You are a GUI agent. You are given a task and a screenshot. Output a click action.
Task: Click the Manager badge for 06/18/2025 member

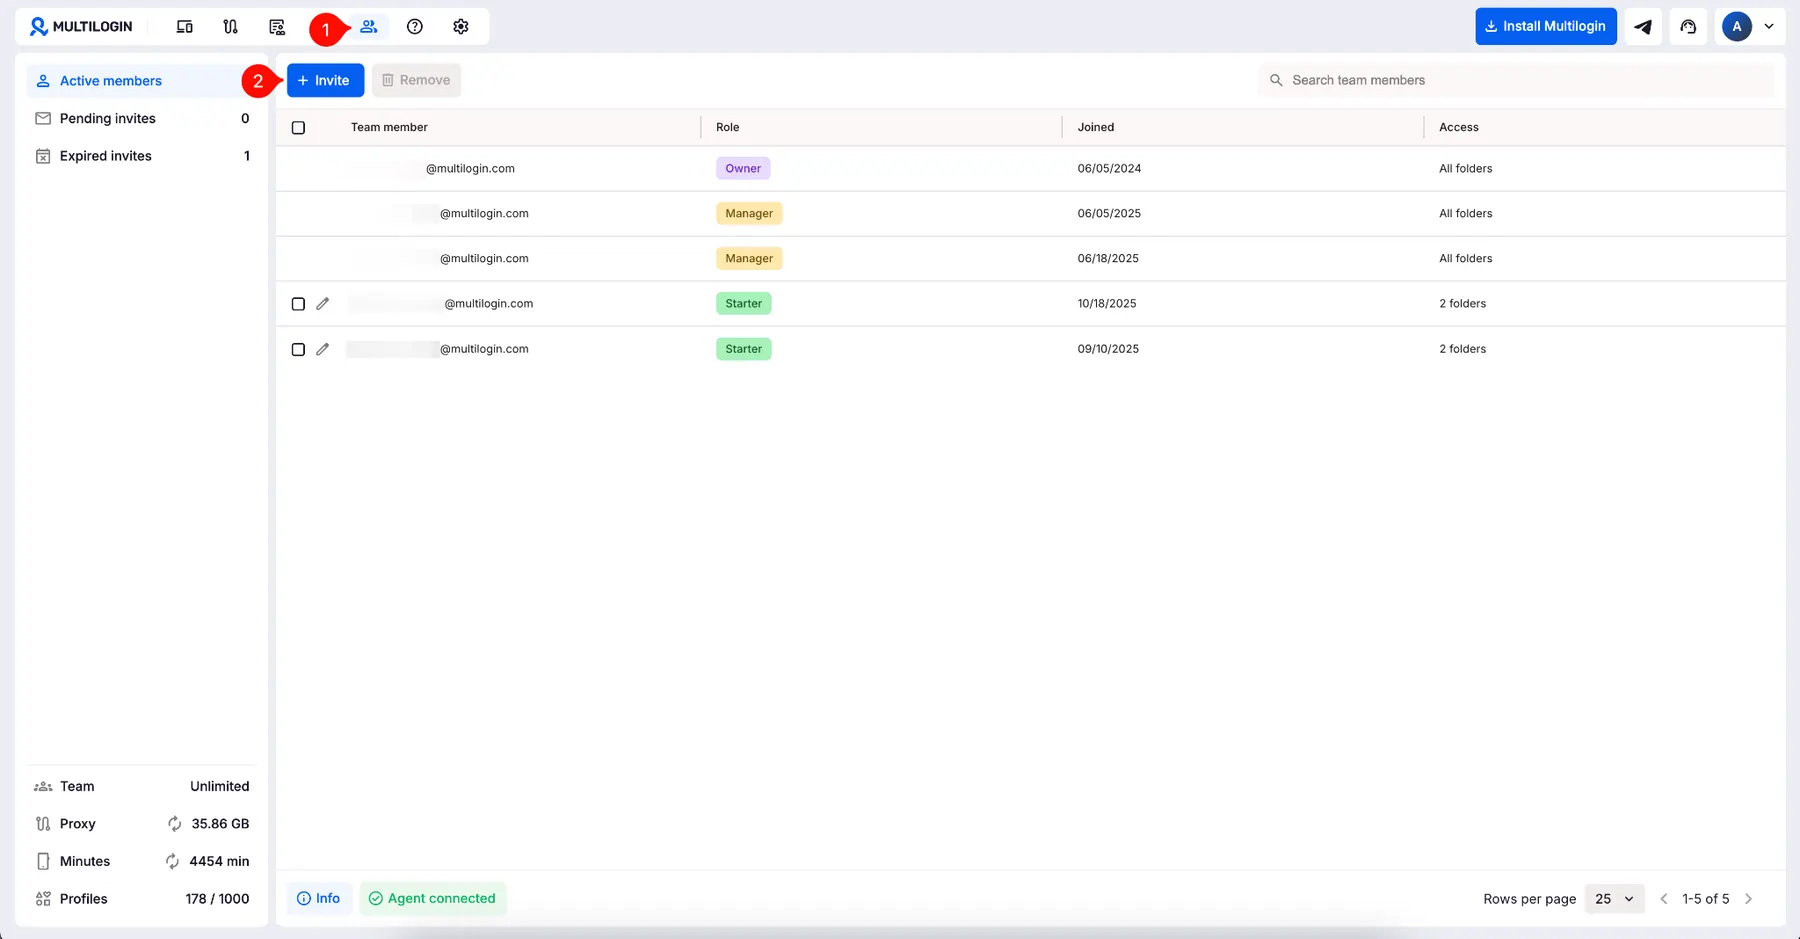(x=749, y=259)
